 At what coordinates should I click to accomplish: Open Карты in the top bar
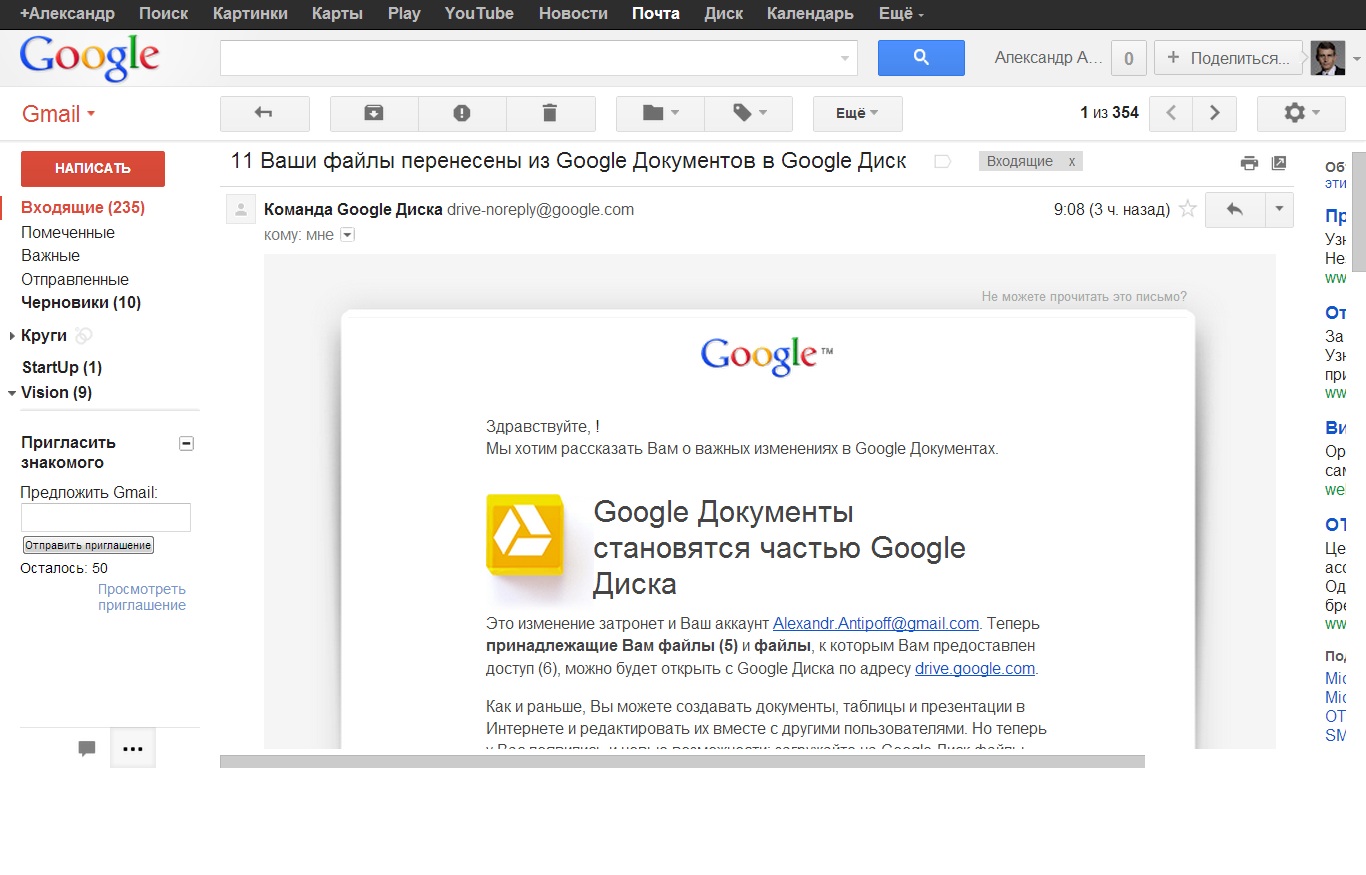tap(338, 14)
